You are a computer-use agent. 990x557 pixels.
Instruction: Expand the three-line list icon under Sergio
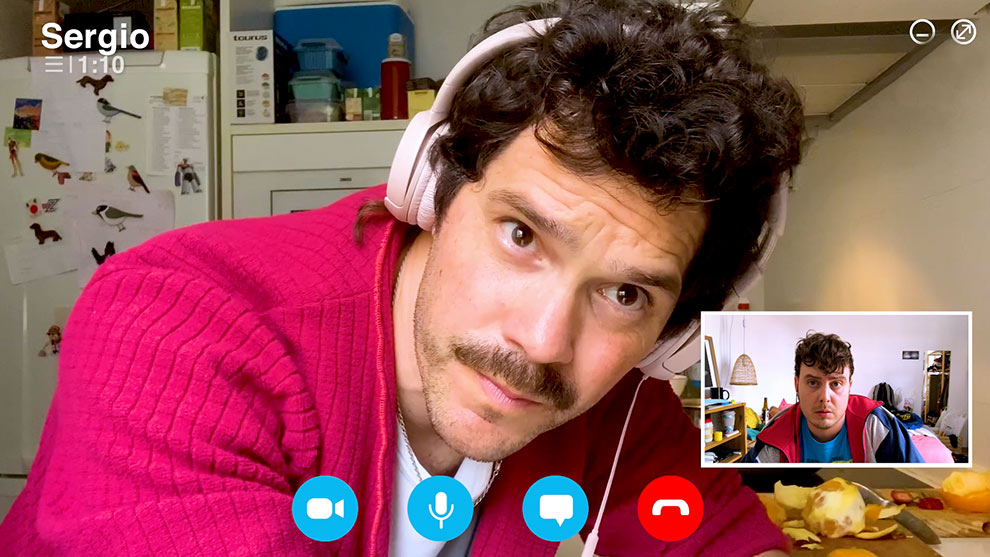tap(54, 65)
